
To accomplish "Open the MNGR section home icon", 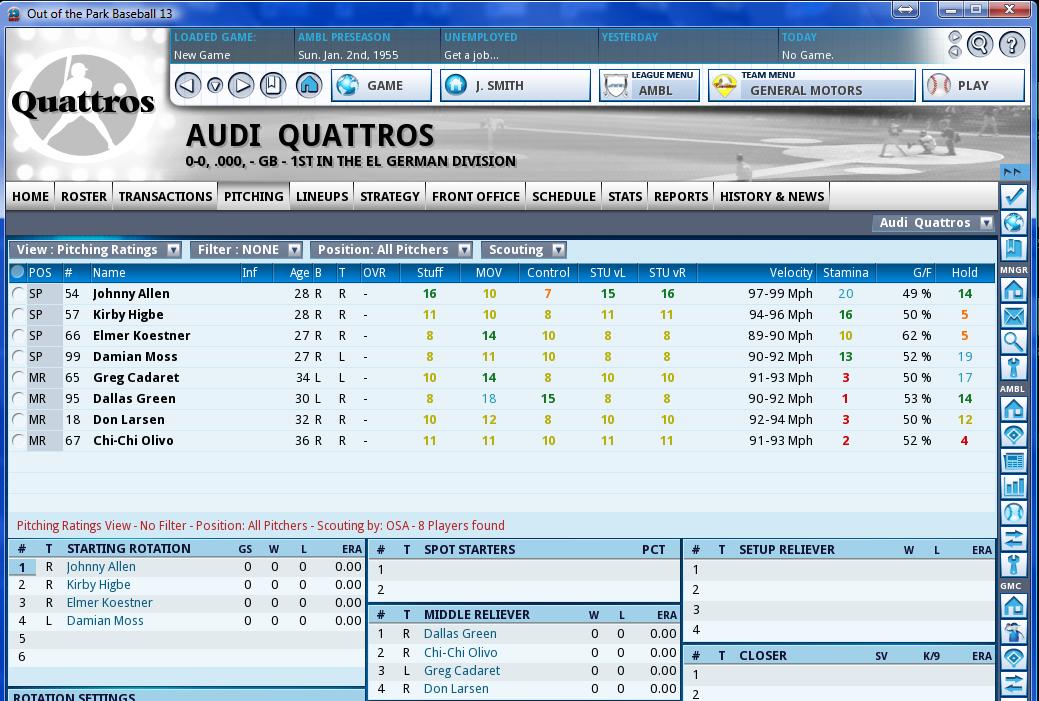I will tap(1013, 290).
